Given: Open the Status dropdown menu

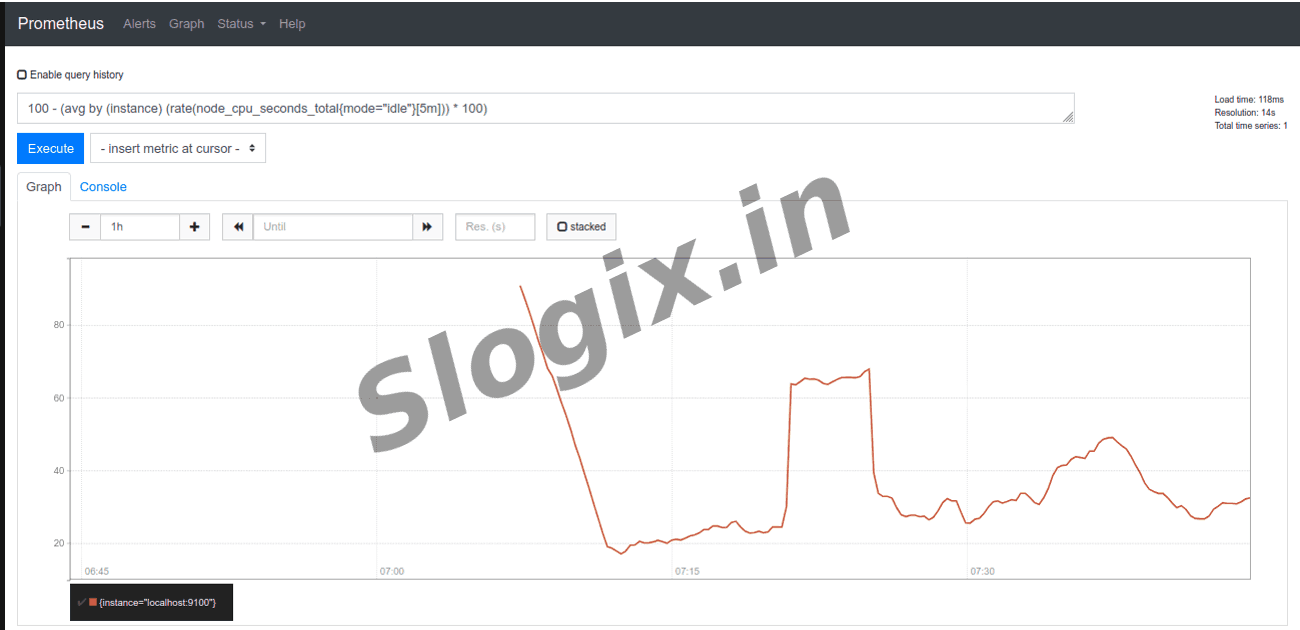Looking at the screenshot, I should [x=242, y=24].
